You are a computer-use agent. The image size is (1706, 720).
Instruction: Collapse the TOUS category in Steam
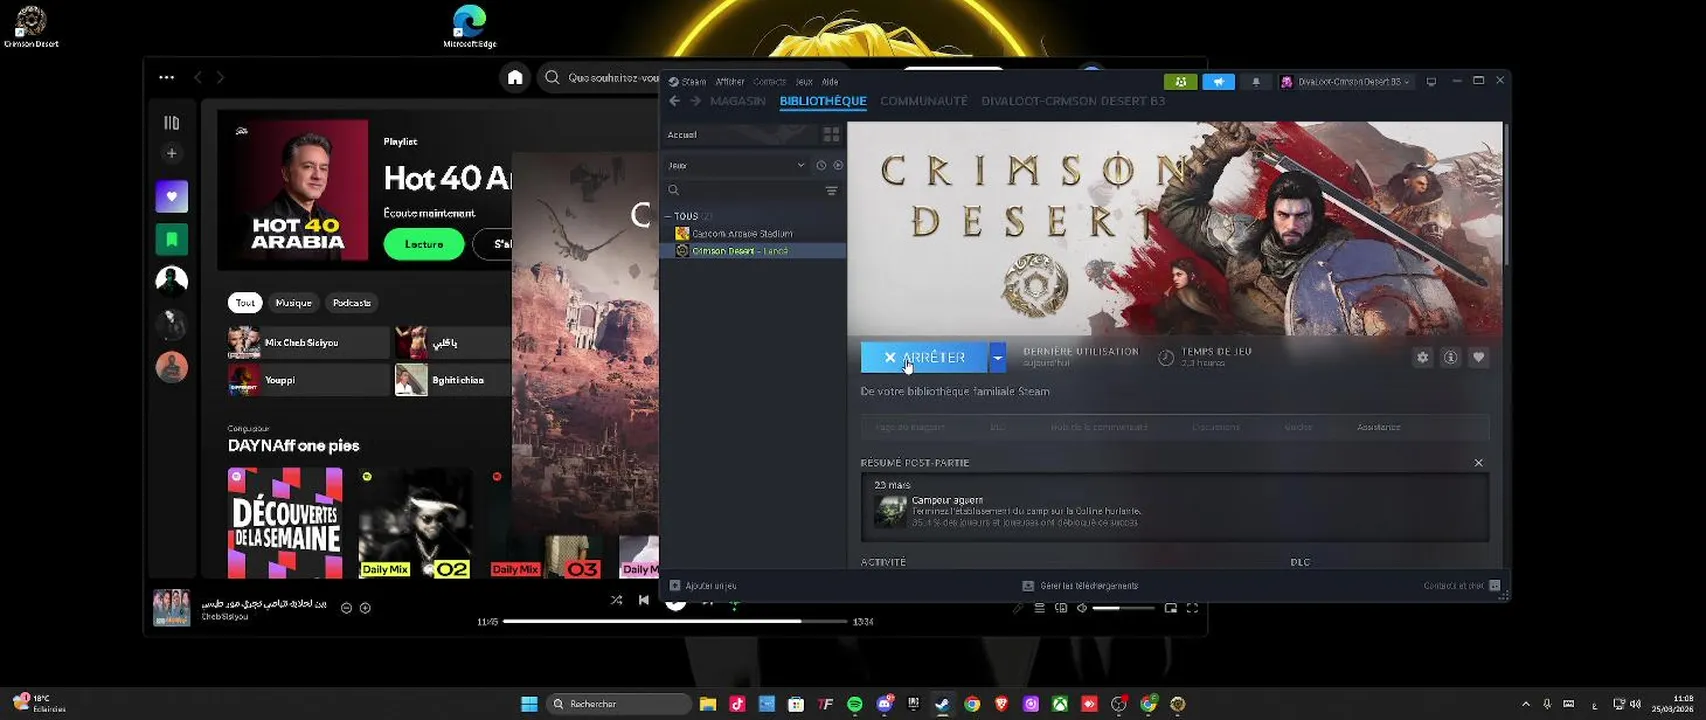point(668,216)
